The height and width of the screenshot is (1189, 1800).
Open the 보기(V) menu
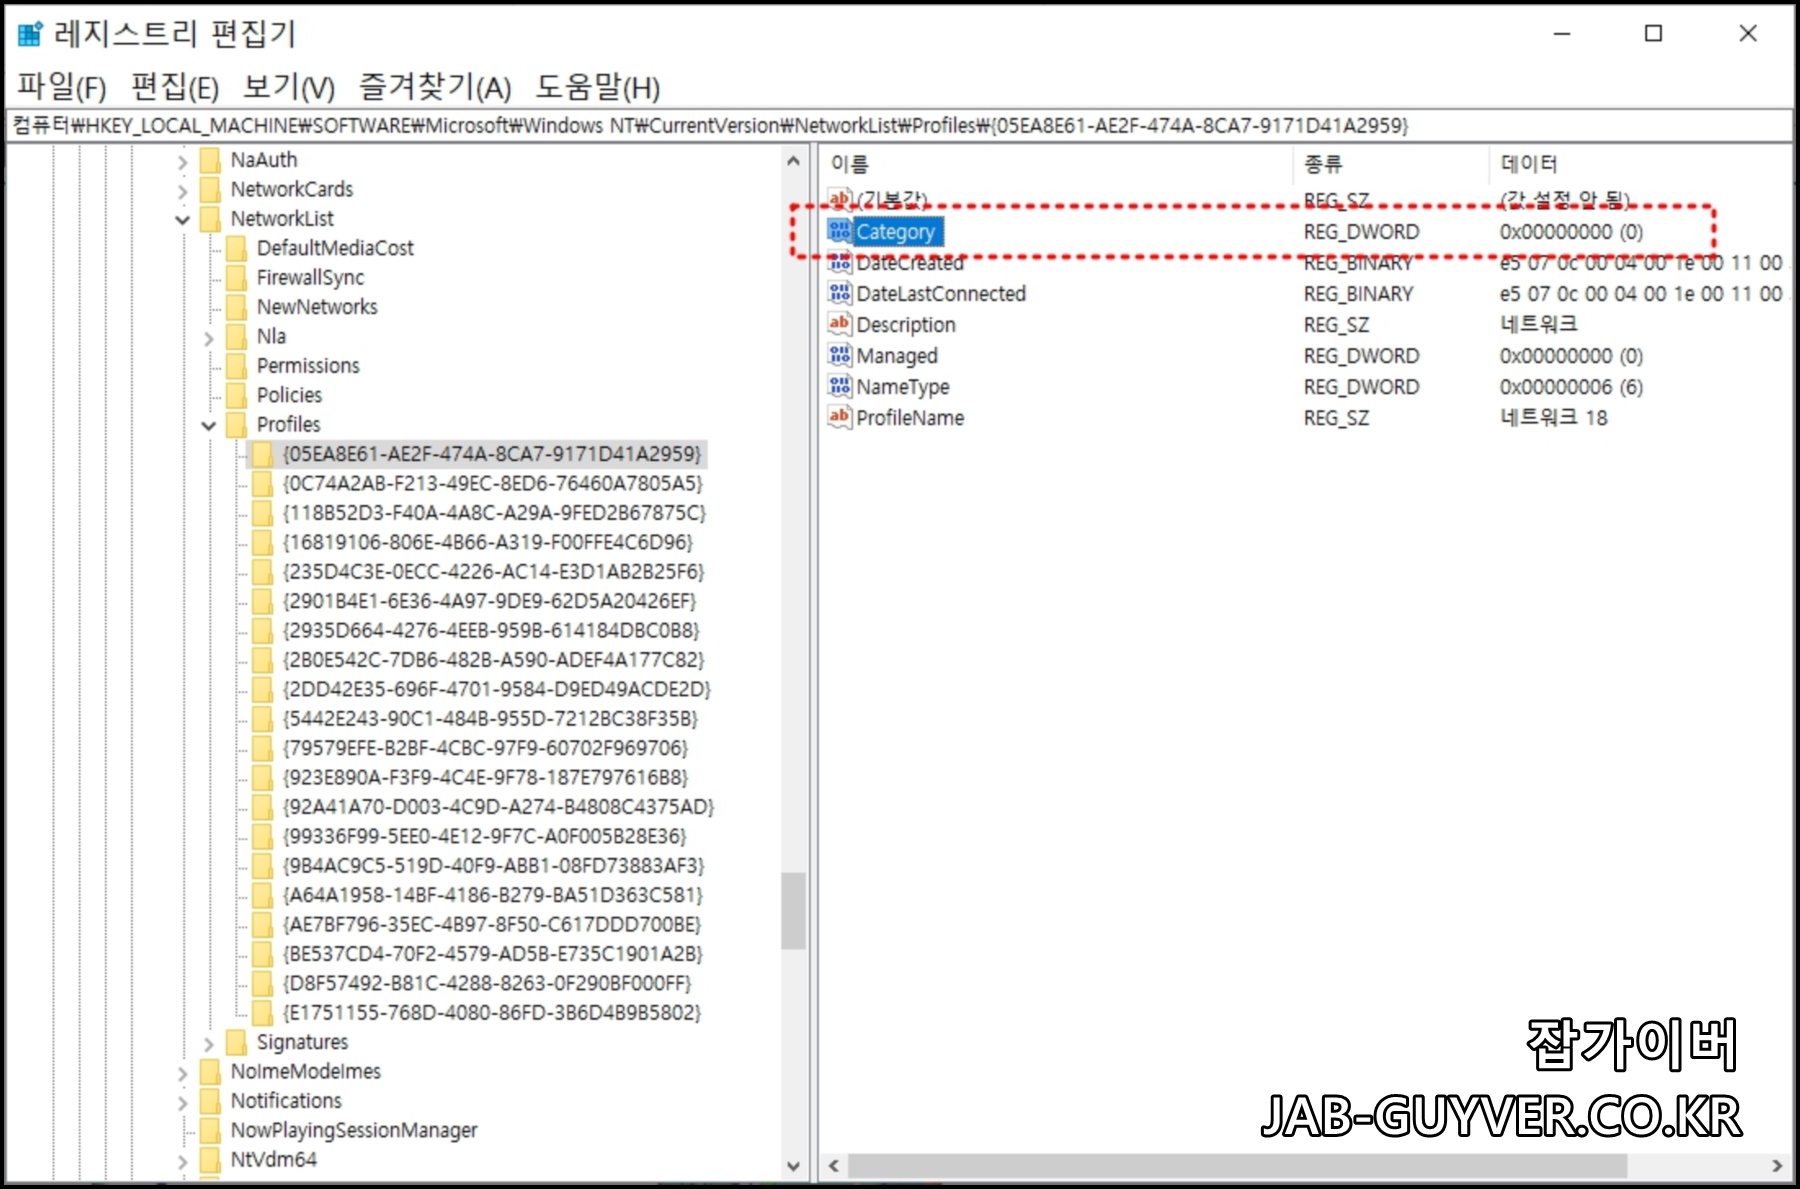click(x=289, y=87)
